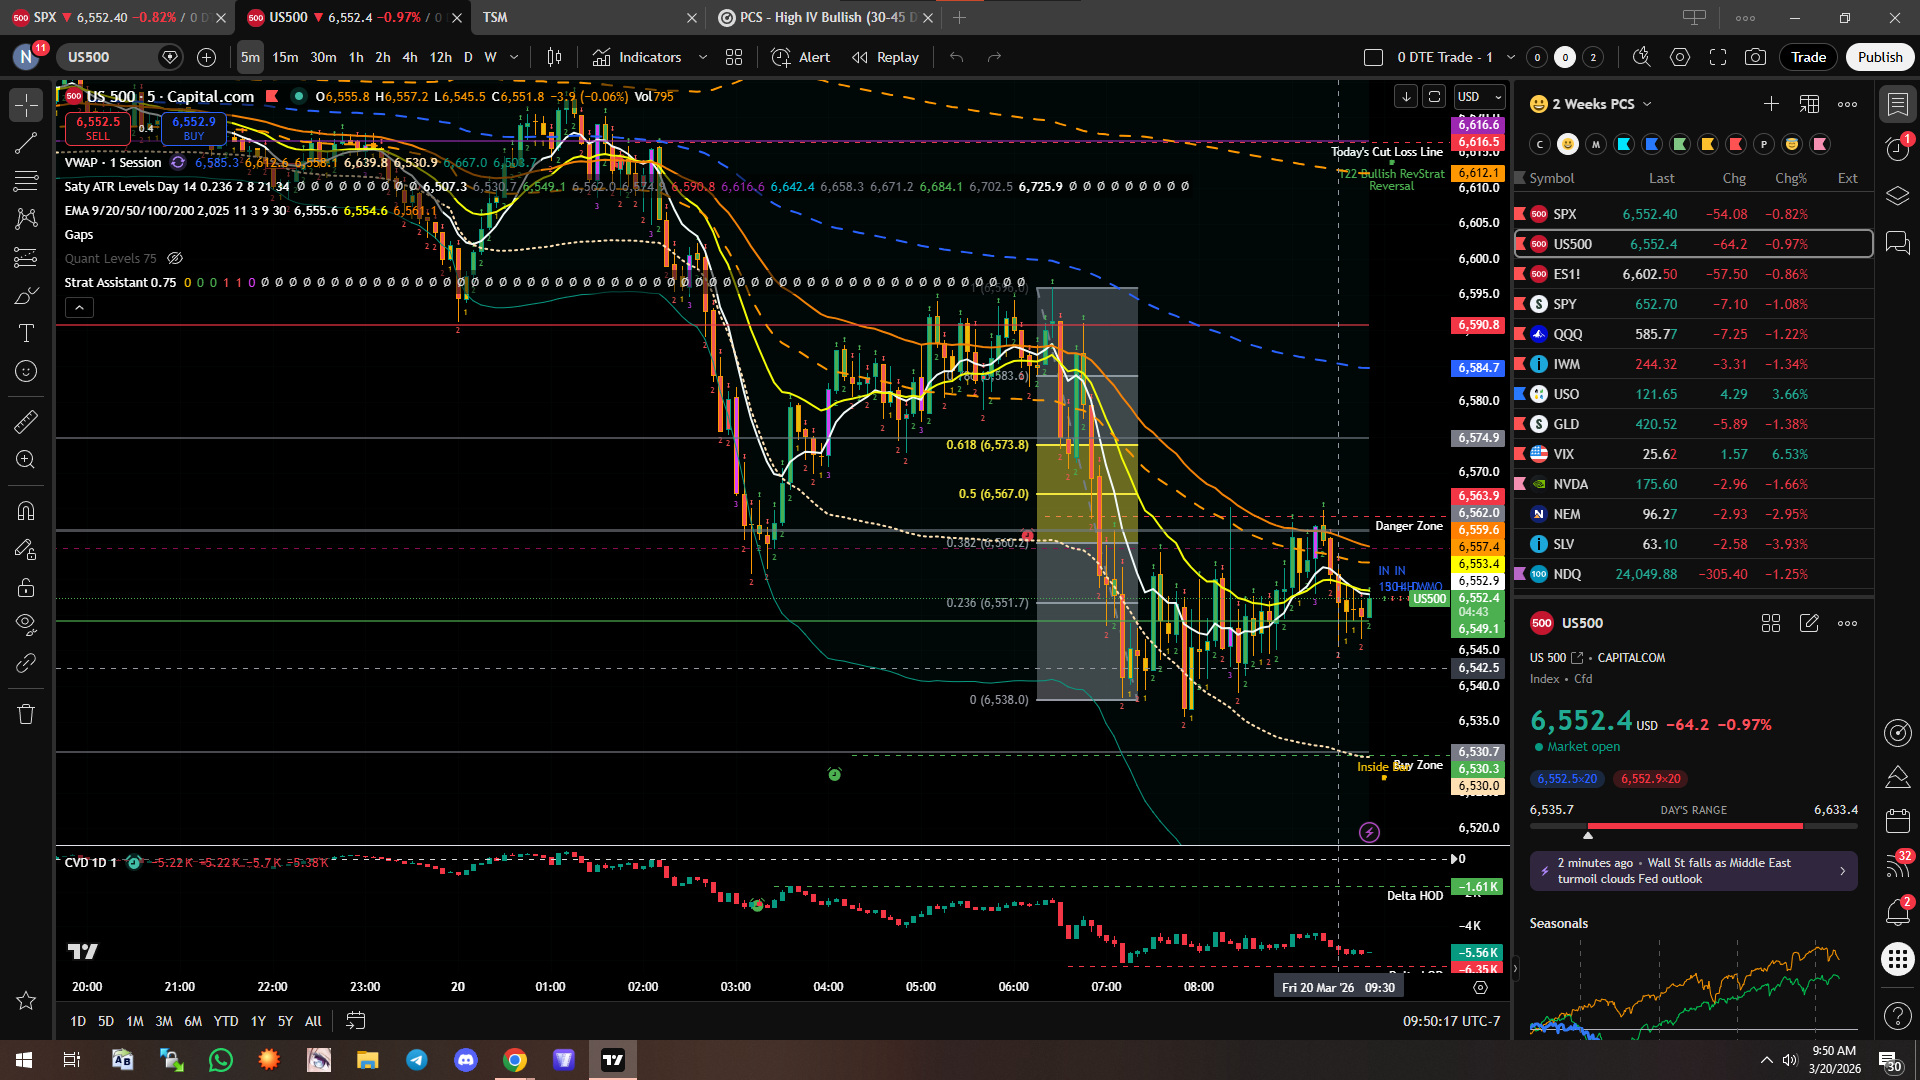
Task: Open the USD currency dropdown on price axis
Action: pyautogui.click(x=1480, y=97)
